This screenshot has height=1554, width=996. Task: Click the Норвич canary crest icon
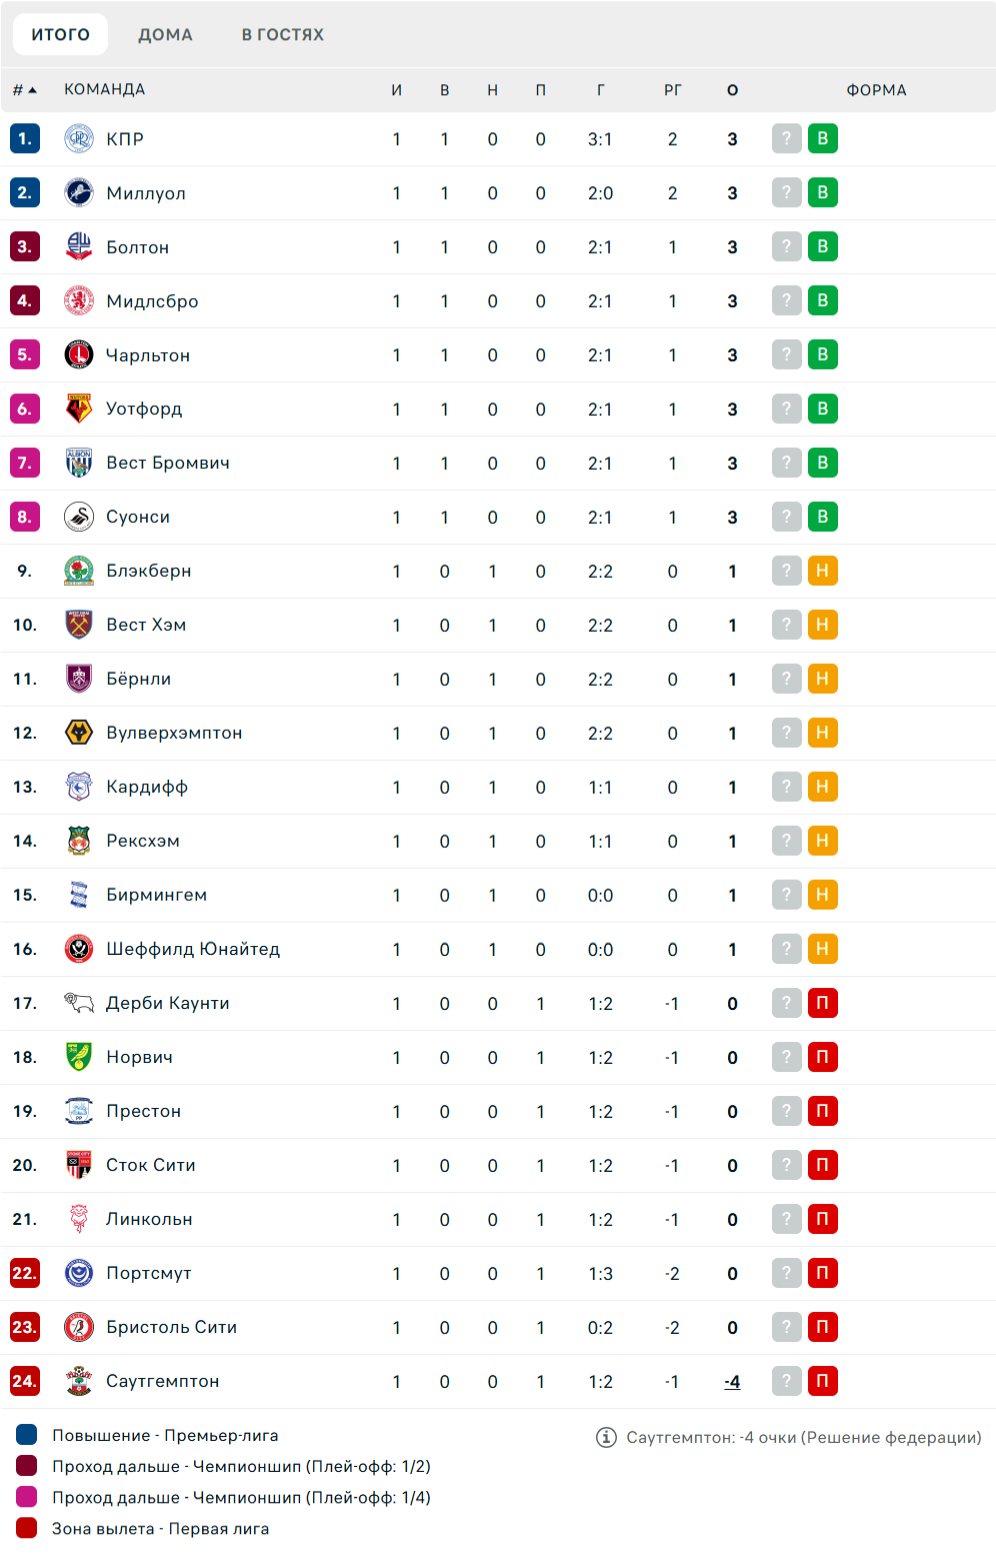pyautogui.click(x=79, y=1057)
